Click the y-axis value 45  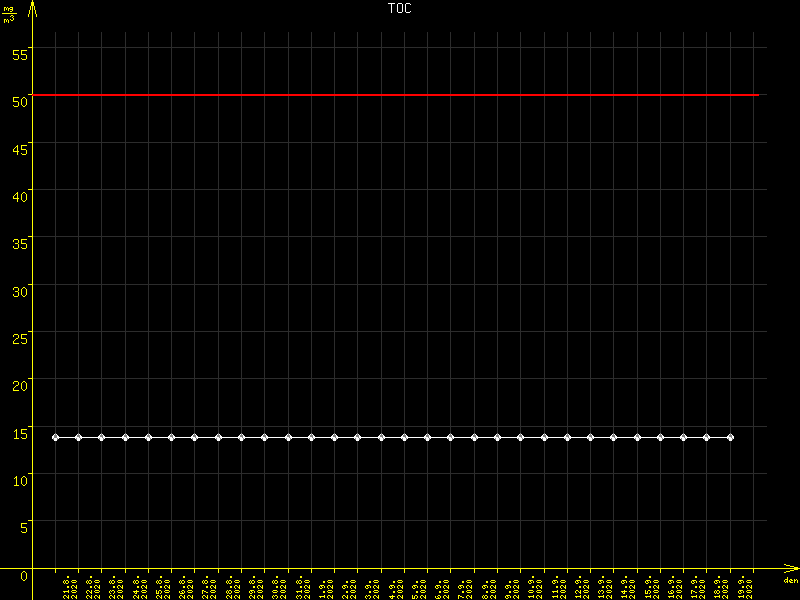(x=20, y=147)
